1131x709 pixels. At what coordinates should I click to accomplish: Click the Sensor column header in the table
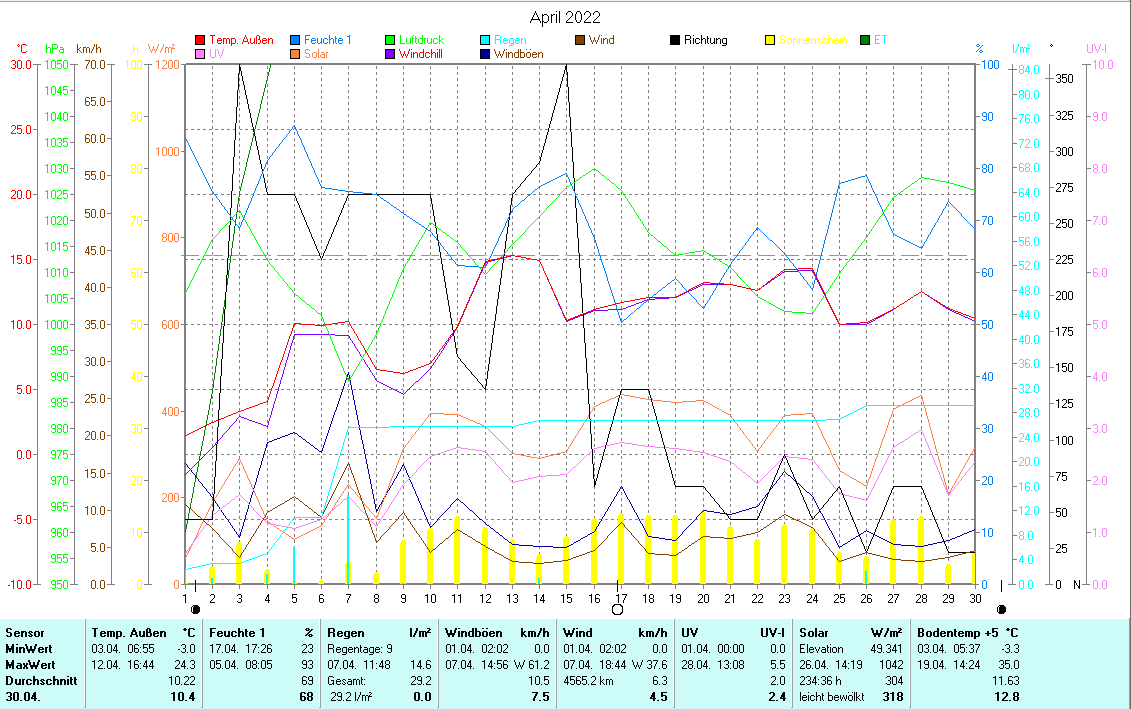(25, 633)
